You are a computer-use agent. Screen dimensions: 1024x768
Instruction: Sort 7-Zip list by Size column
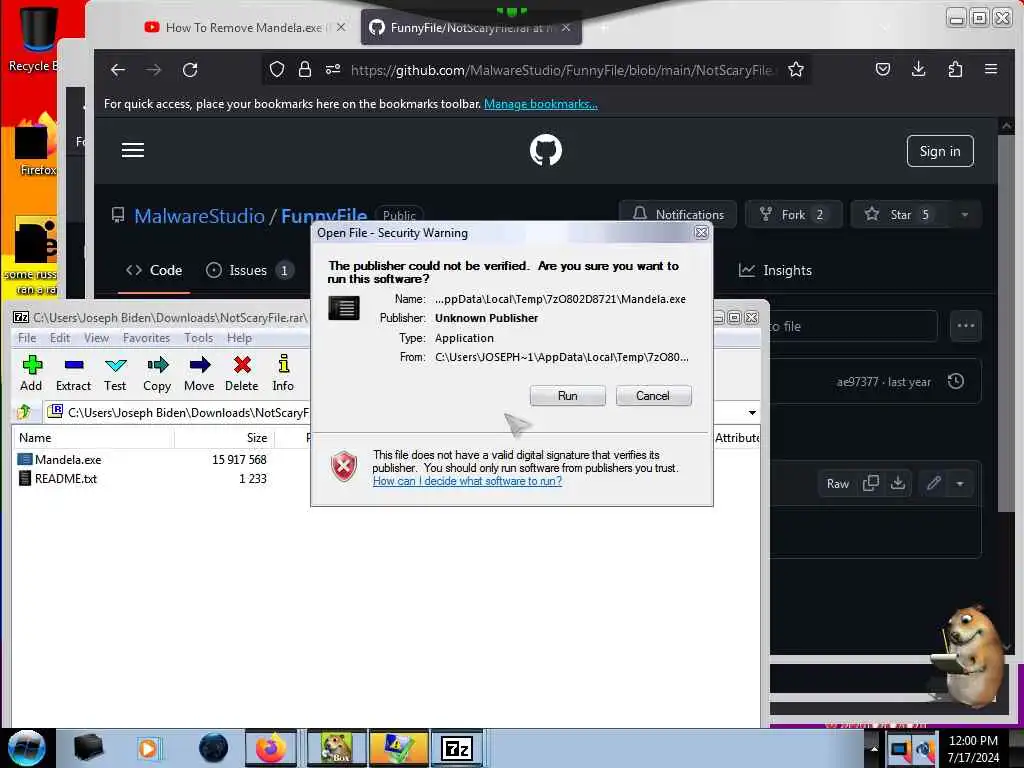(x=225, y=438)
